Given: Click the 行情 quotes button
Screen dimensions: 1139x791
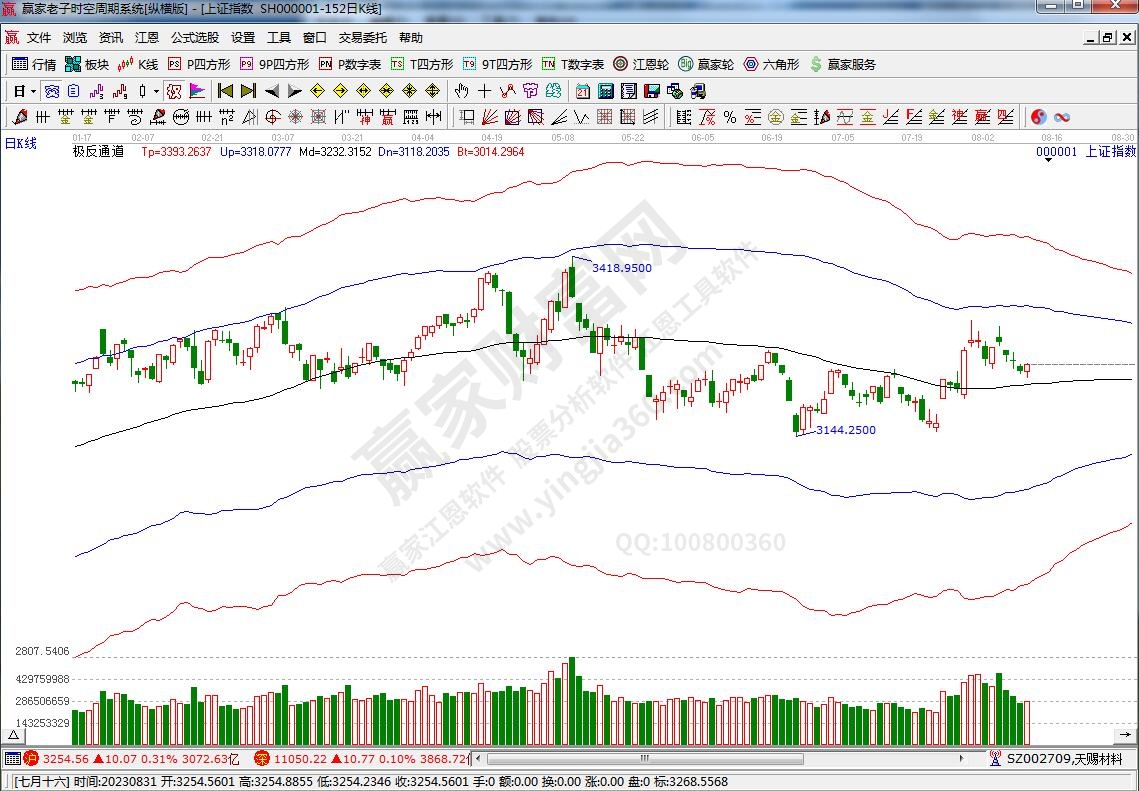Looking at the screenshot, I should pos(34,64).
